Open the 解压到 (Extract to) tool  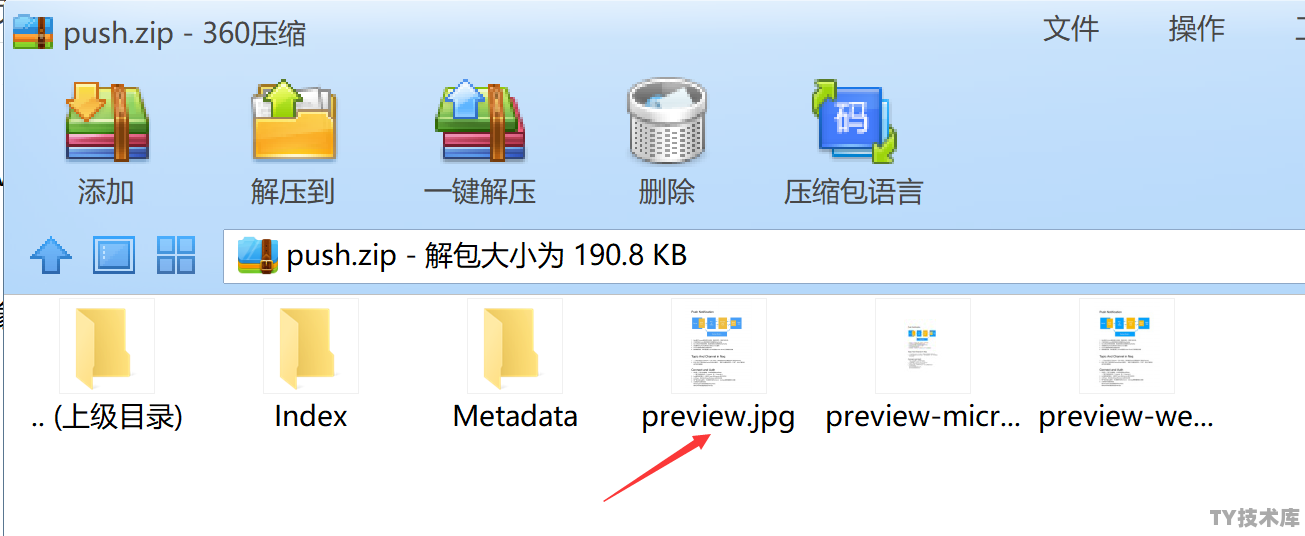pos(293,123)
